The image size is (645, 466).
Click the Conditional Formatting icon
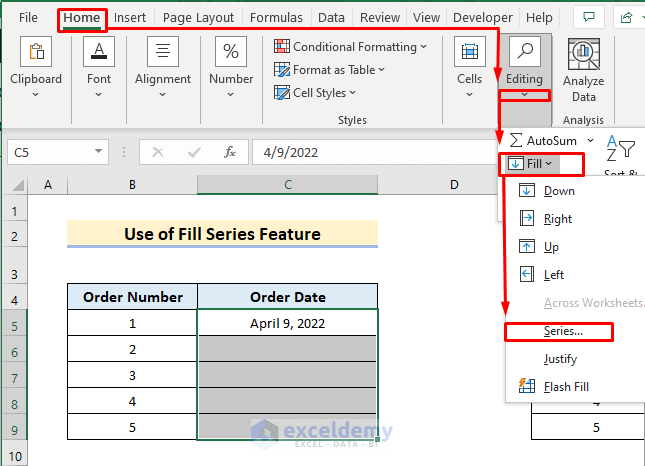pyautogui.click(x=282, y=46)
